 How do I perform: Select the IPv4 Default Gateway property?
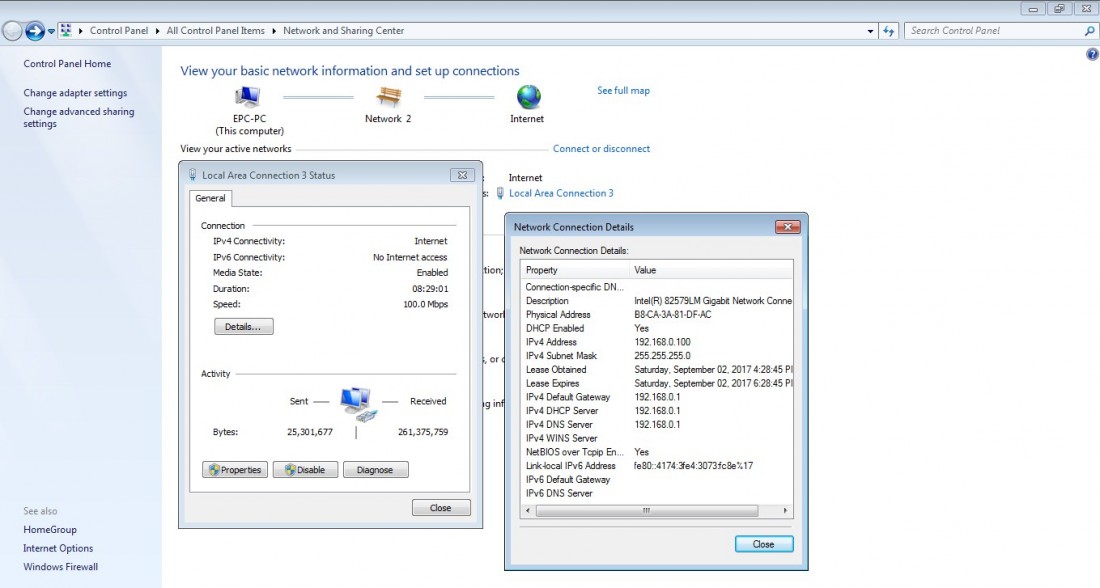[x=568, y=397]
